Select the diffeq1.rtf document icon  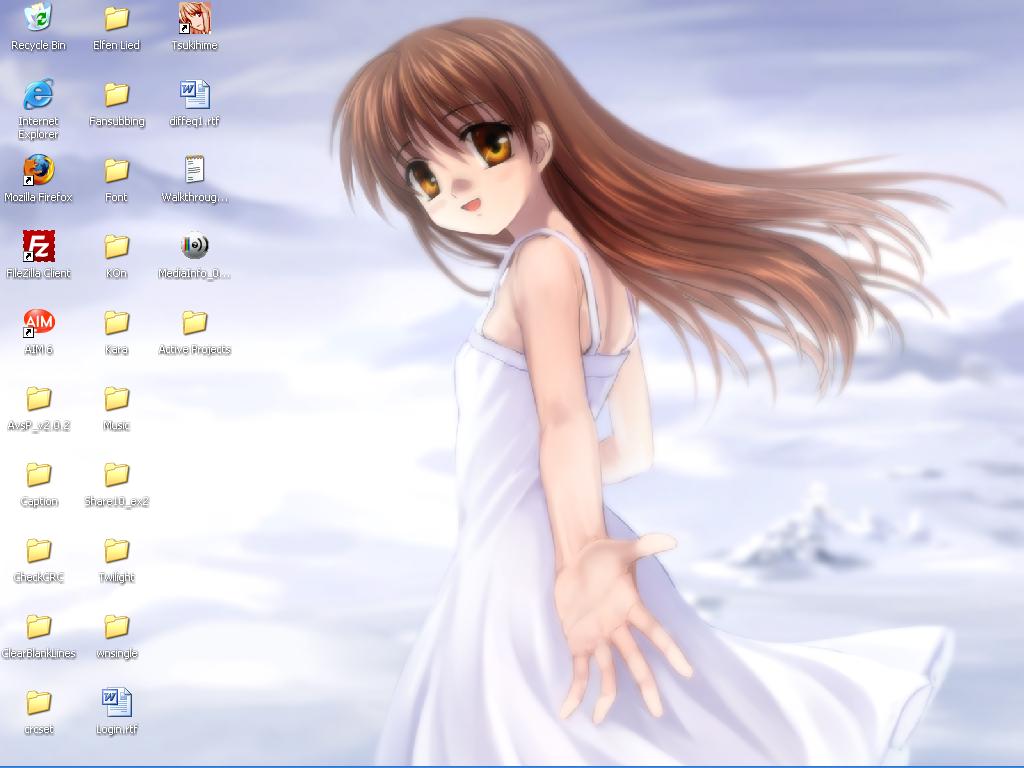pos(194,95)
